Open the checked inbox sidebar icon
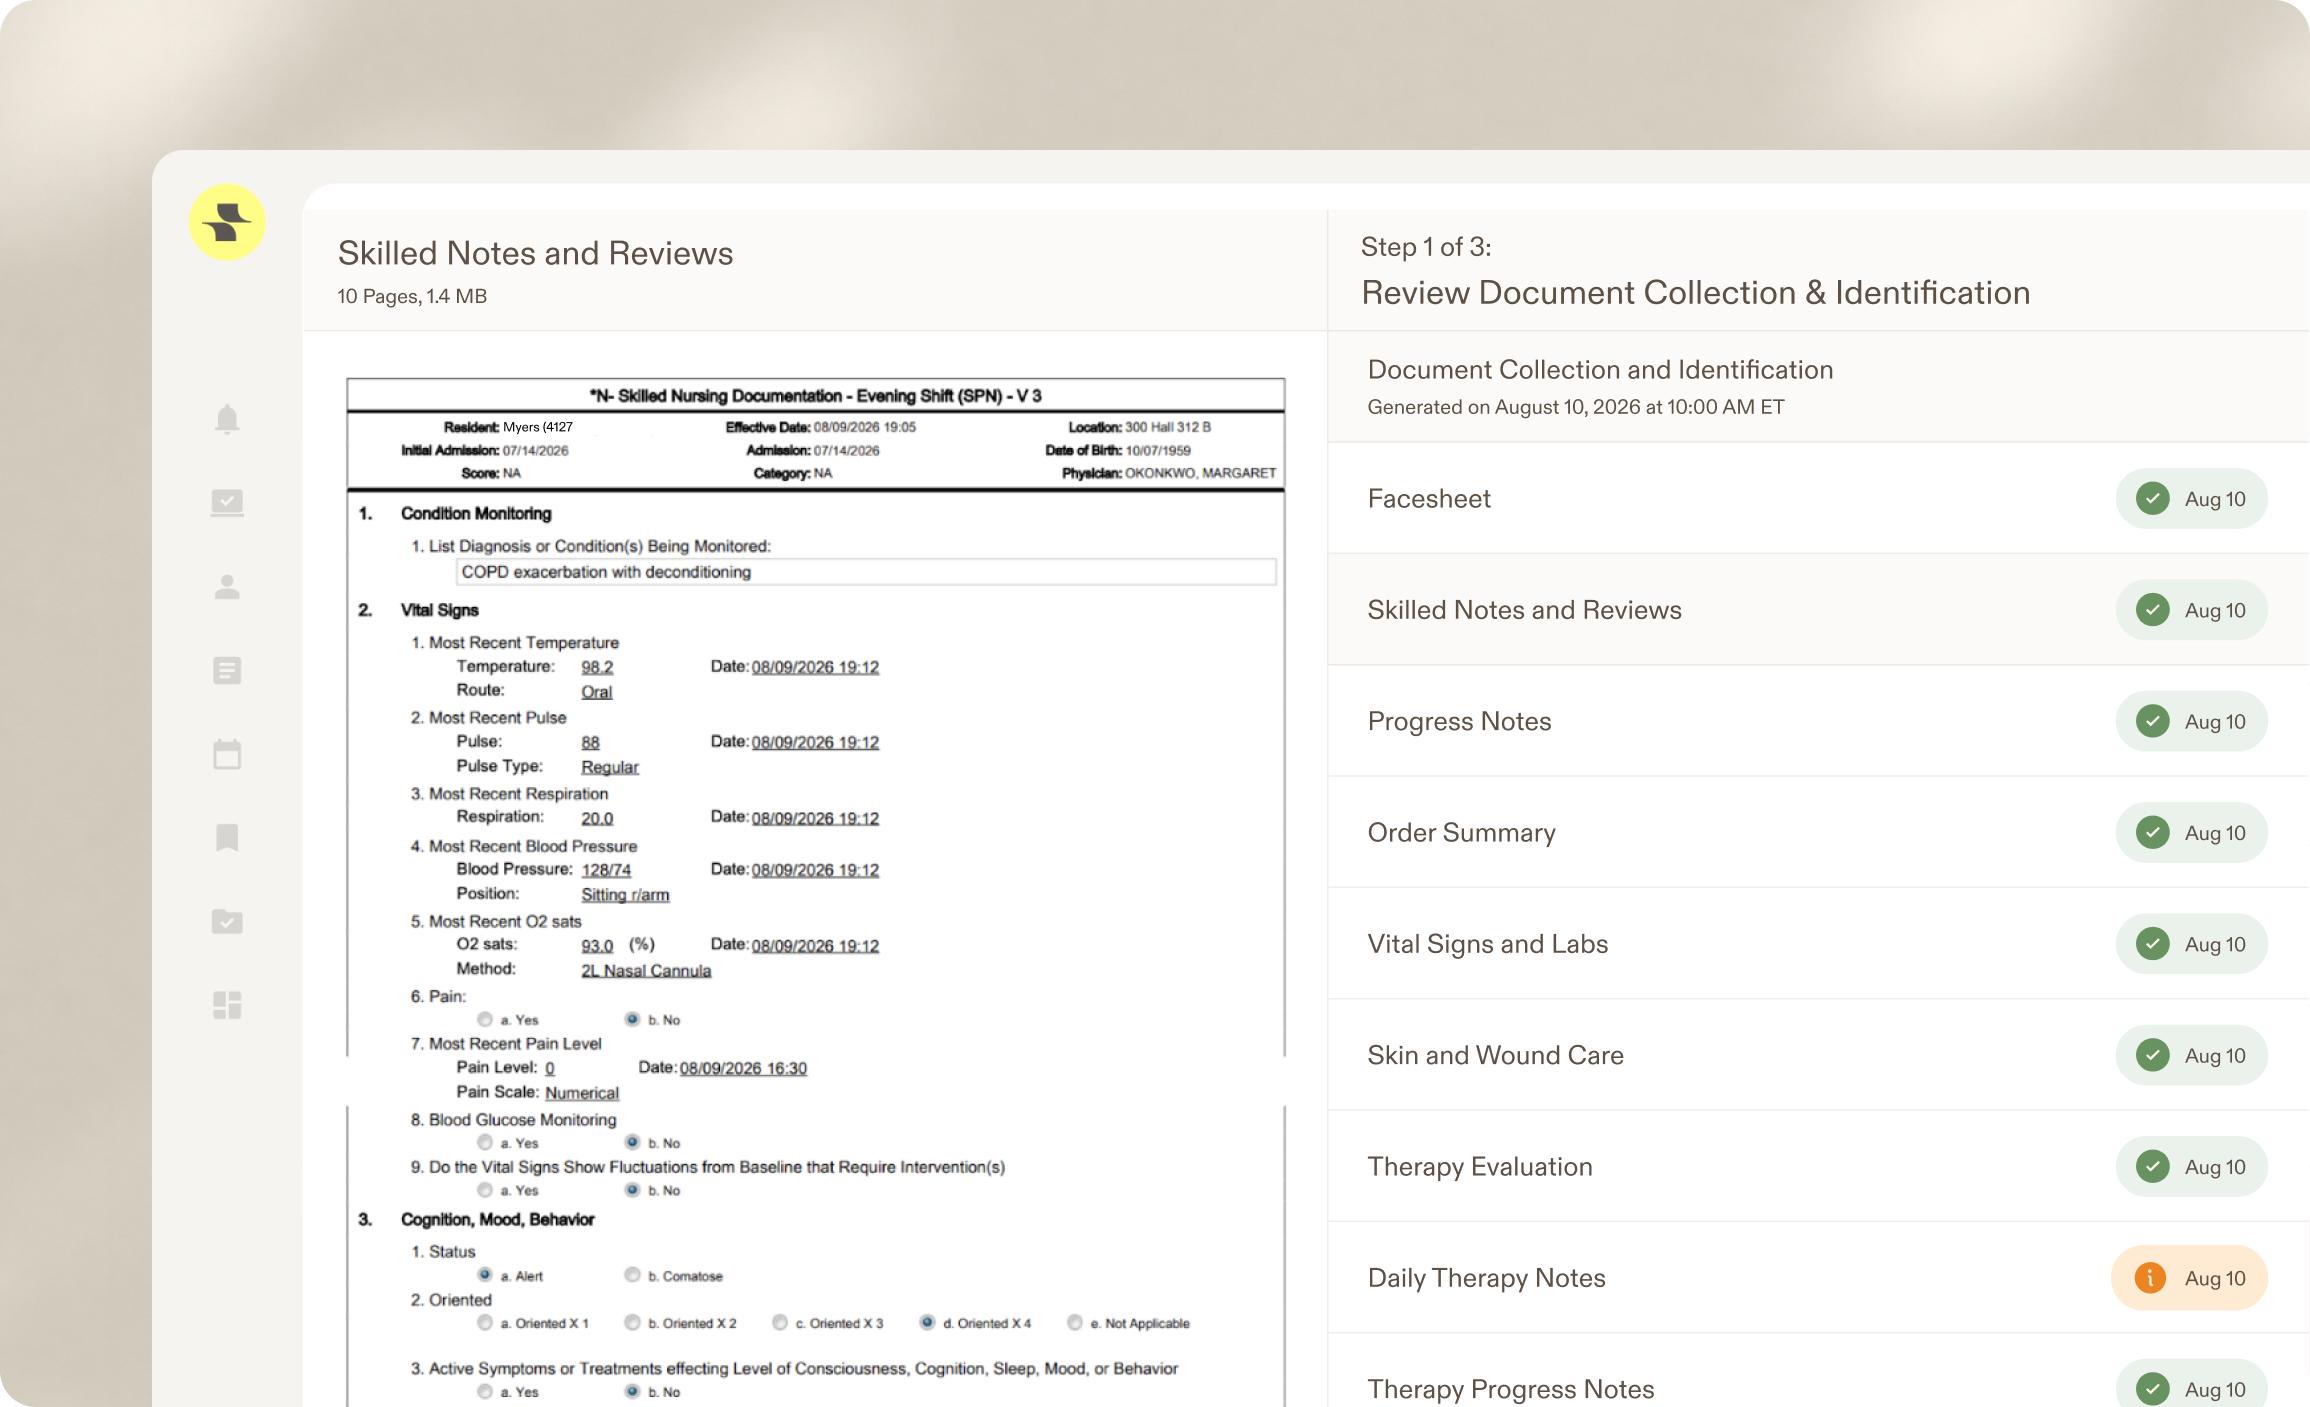This screenshot has height=1407, width=2310. point(227,503)
